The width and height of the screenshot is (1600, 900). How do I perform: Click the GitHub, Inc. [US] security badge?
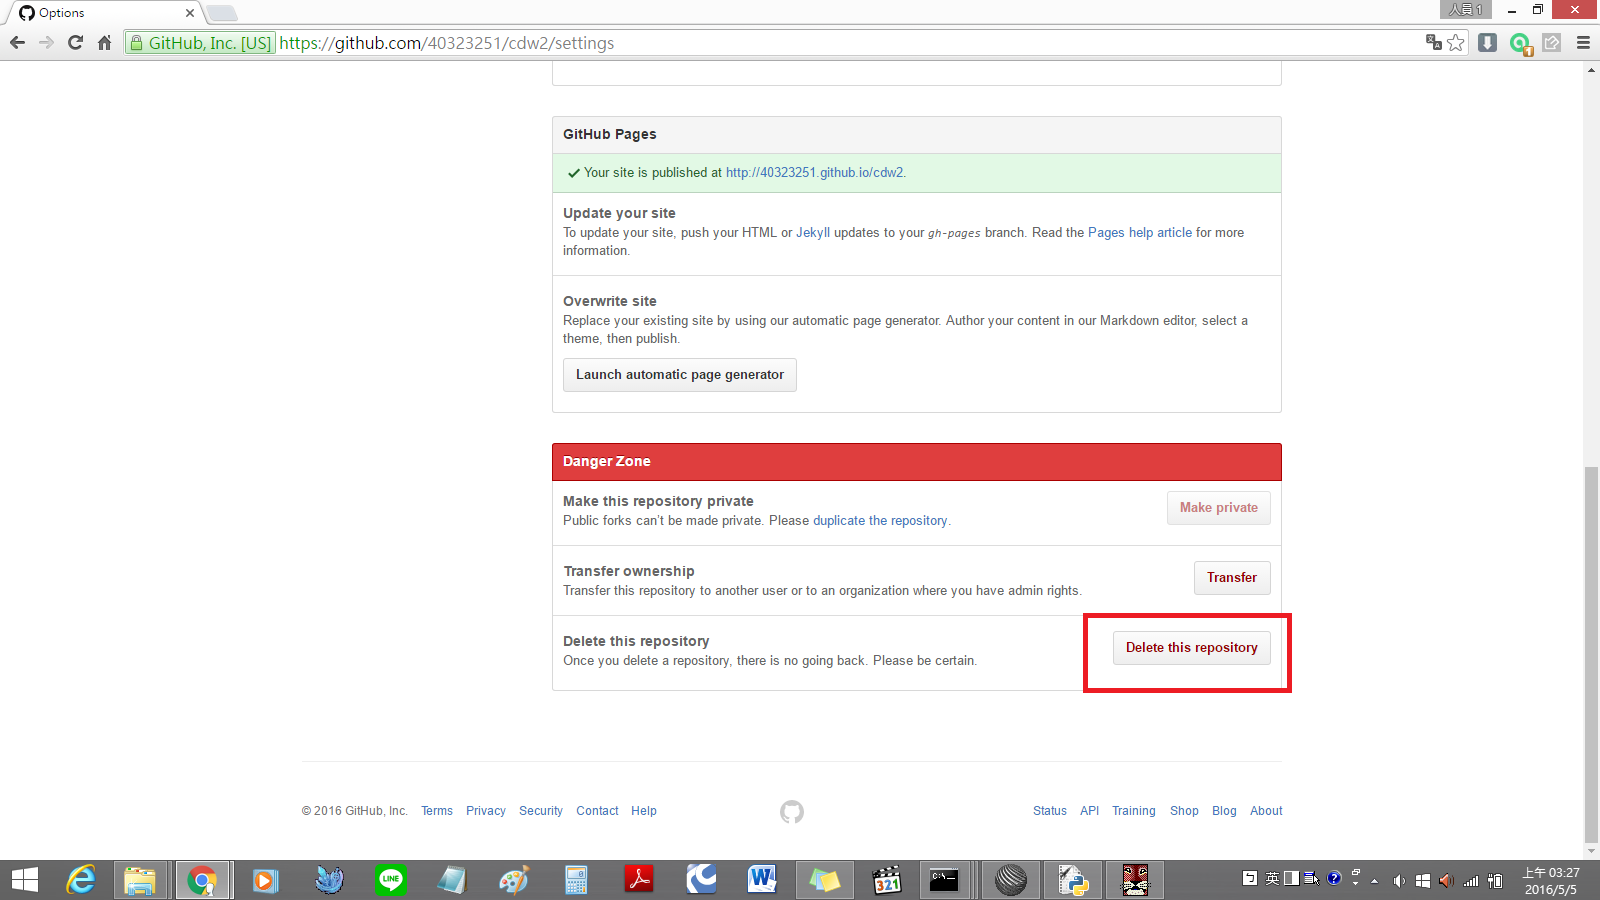(200, 43)
